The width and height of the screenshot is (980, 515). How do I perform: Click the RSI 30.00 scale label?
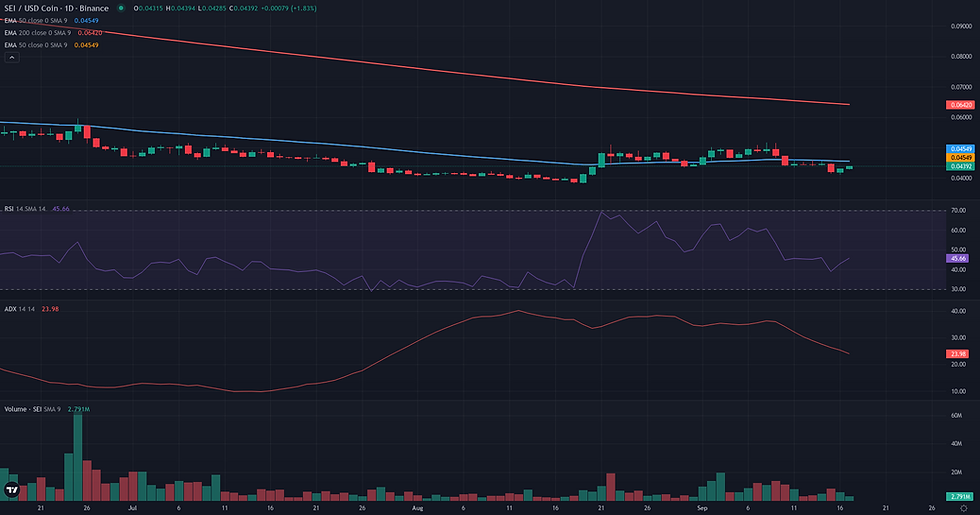point(958,289)
